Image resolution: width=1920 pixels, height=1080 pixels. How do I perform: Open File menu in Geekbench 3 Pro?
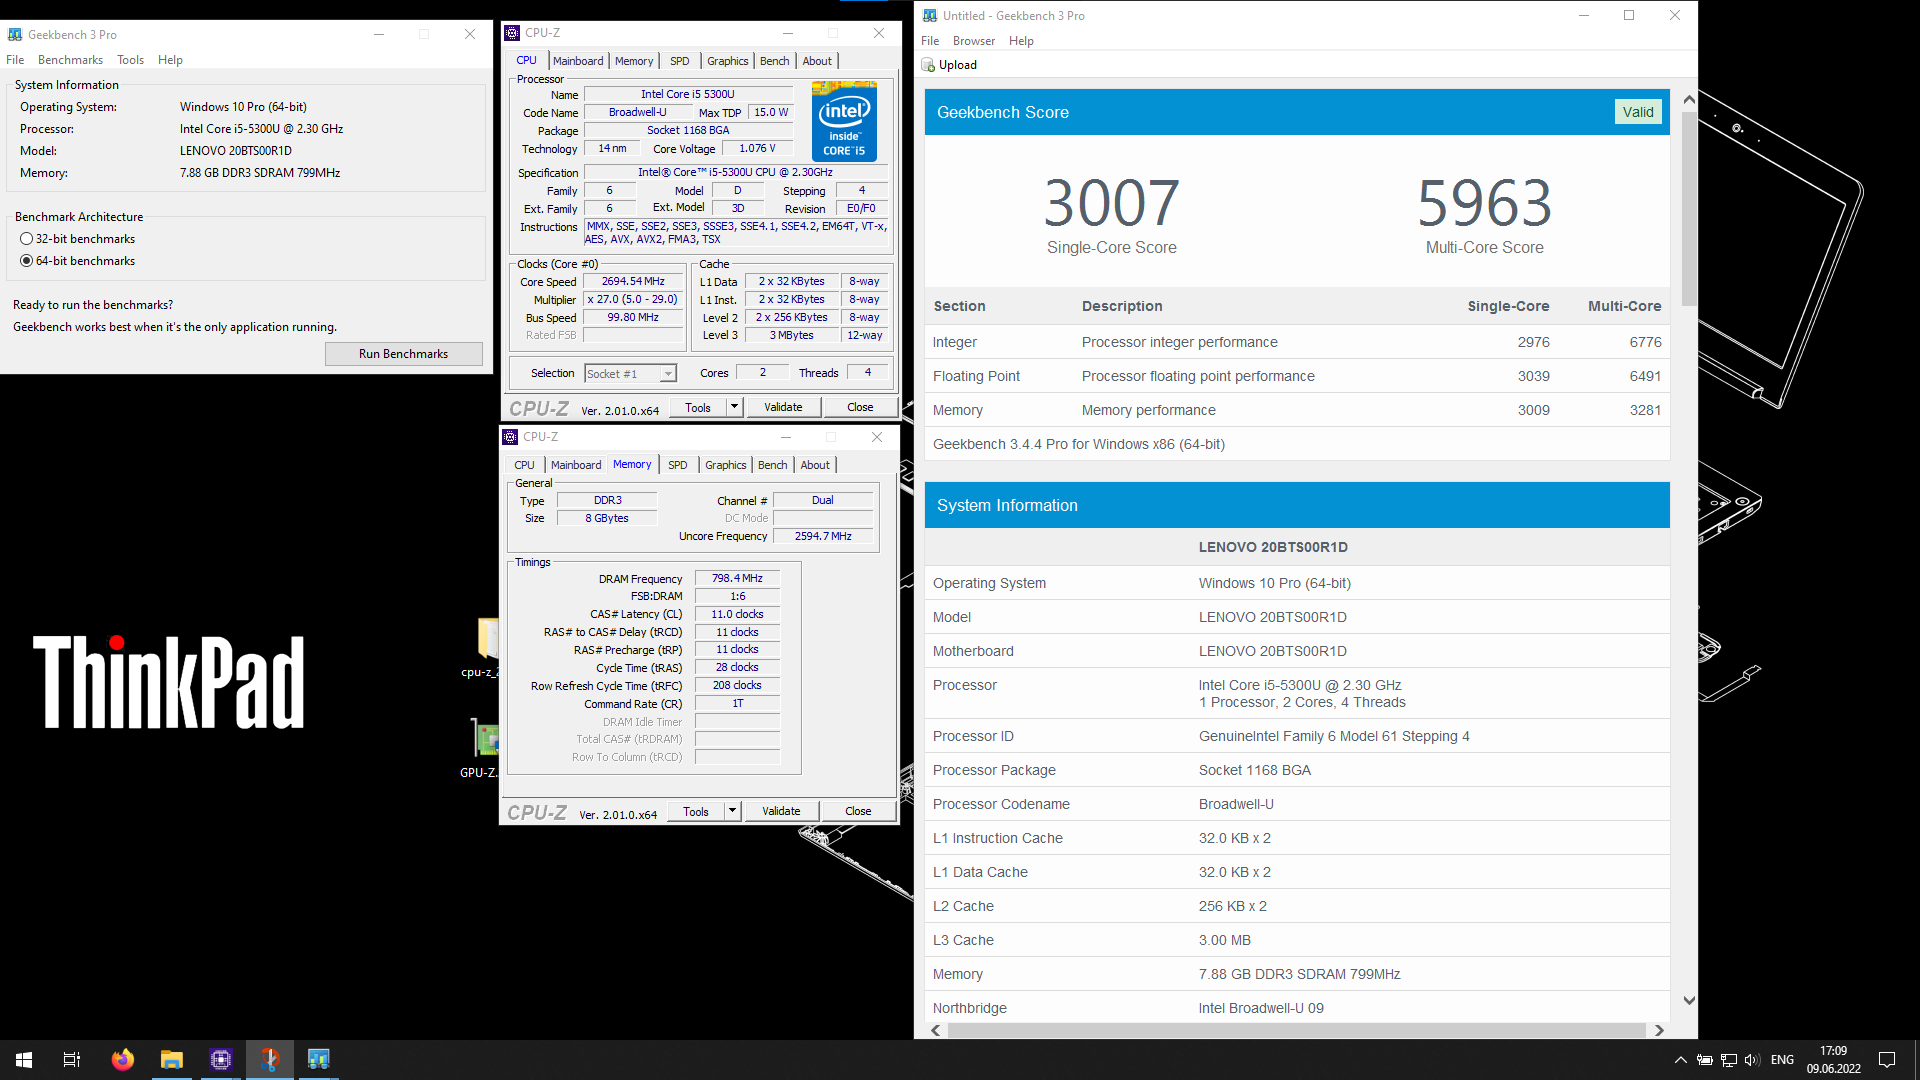[x=15, y=60]
